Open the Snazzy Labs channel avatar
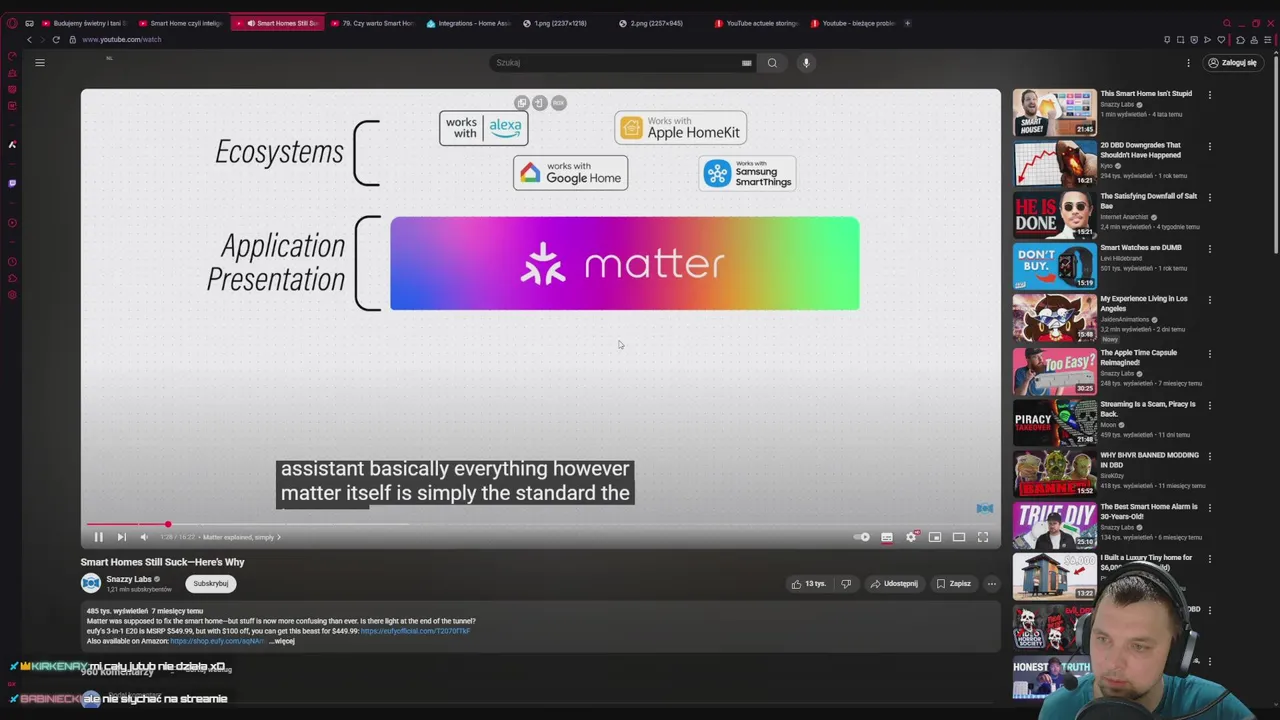The height and width of the screenshot is (720, 1280). pos(91,583)
